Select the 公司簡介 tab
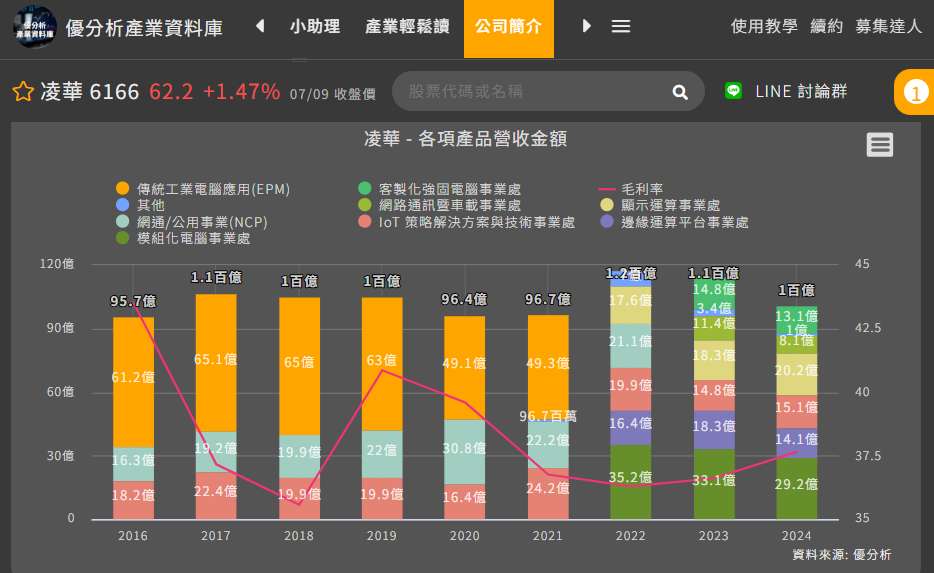This screenshot has width=934, height=573. [509, 29]
